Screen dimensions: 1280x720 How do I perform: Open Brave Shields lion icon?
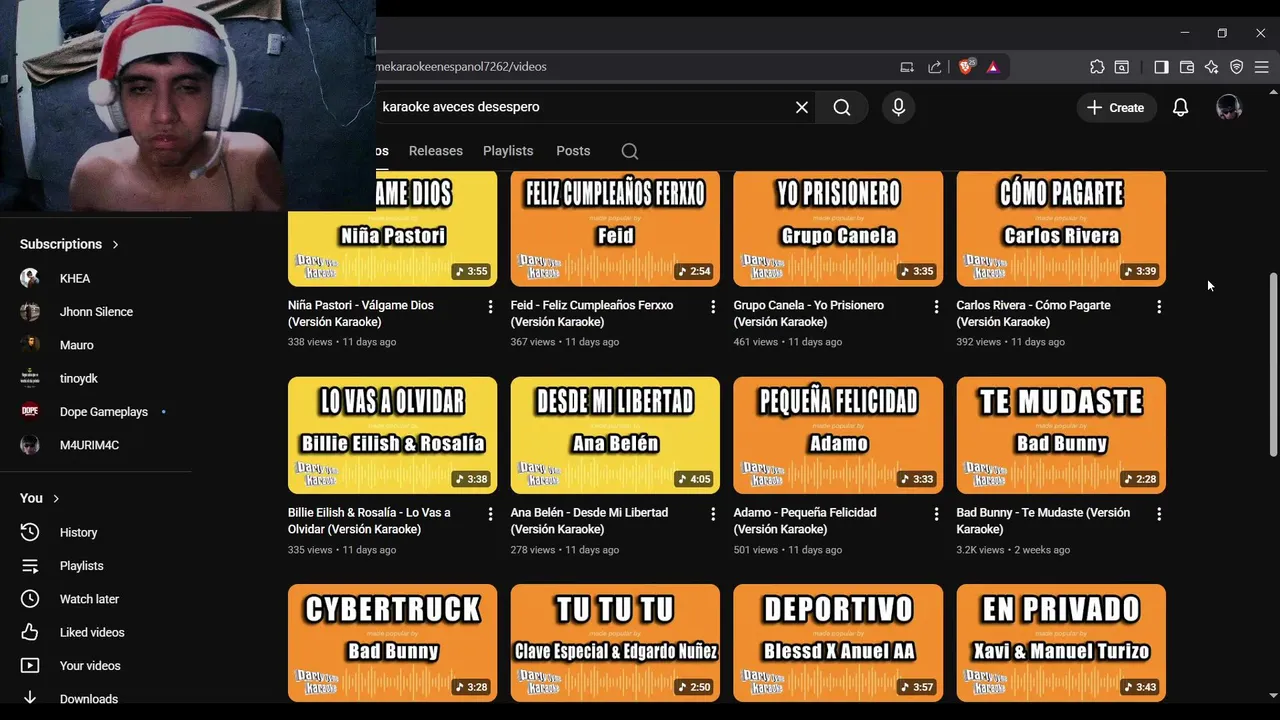(x=966, y=67)
